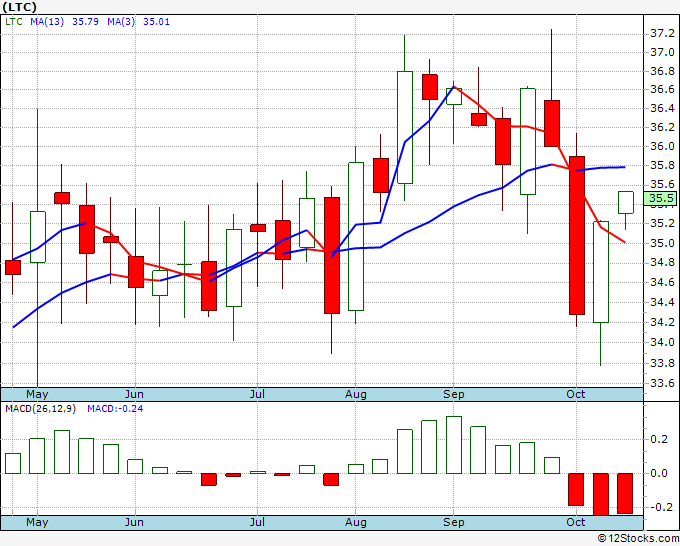Click the MA(13) legend label

(47, 22)
